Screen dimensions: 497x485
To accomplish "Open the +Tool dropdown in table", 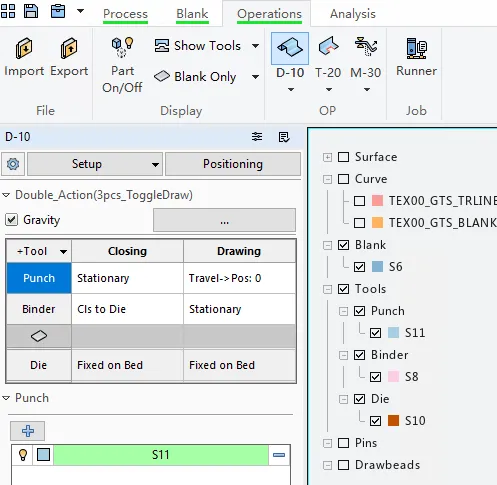I will (x=63, y=252).
